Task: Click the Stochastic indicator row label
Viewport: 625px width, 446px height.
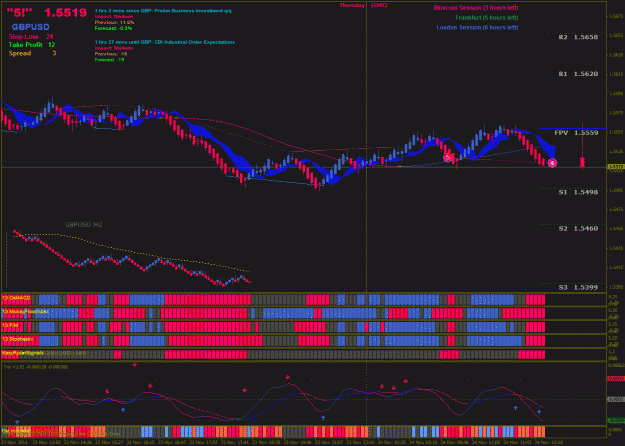Action: [18, 339]
